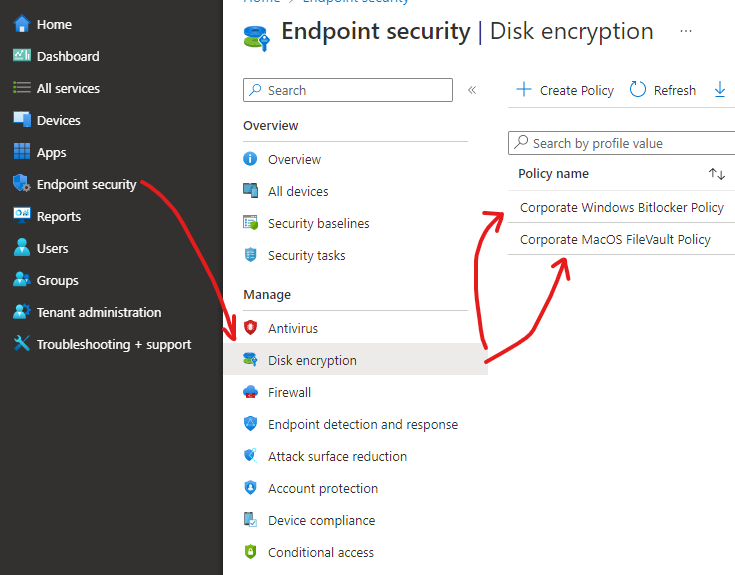Click the Device compliance icon
Image resolution: width=735 pixels, height=575 pixels.
251,520
